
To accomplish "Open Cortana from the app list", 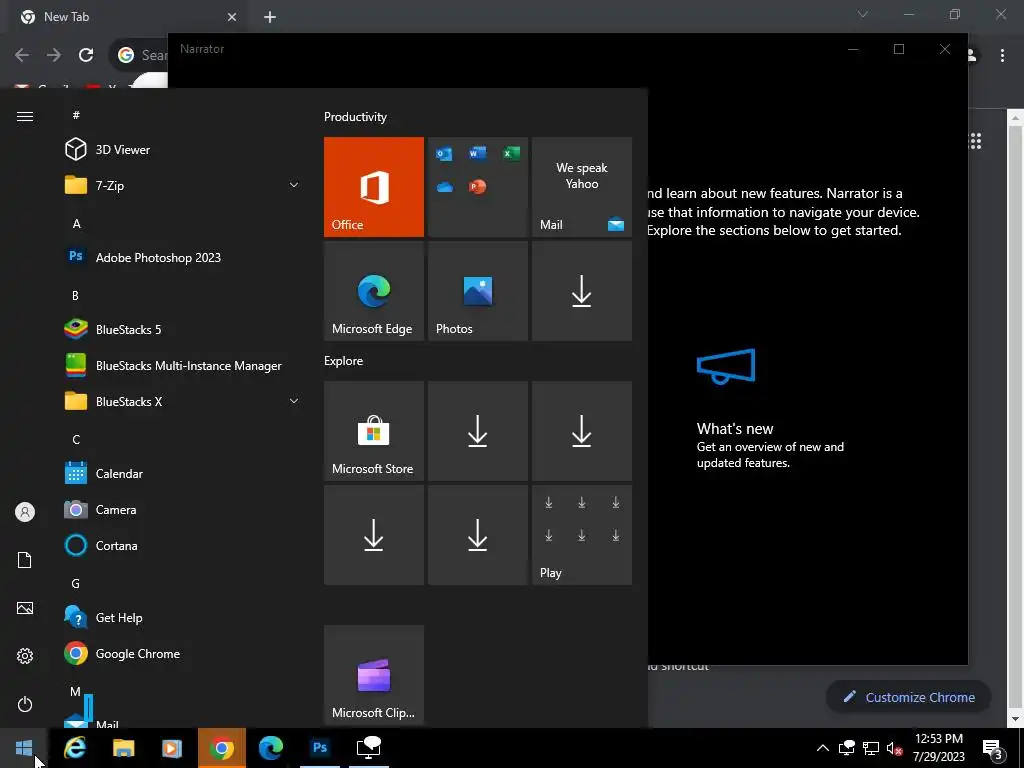I will coord(182,545).
